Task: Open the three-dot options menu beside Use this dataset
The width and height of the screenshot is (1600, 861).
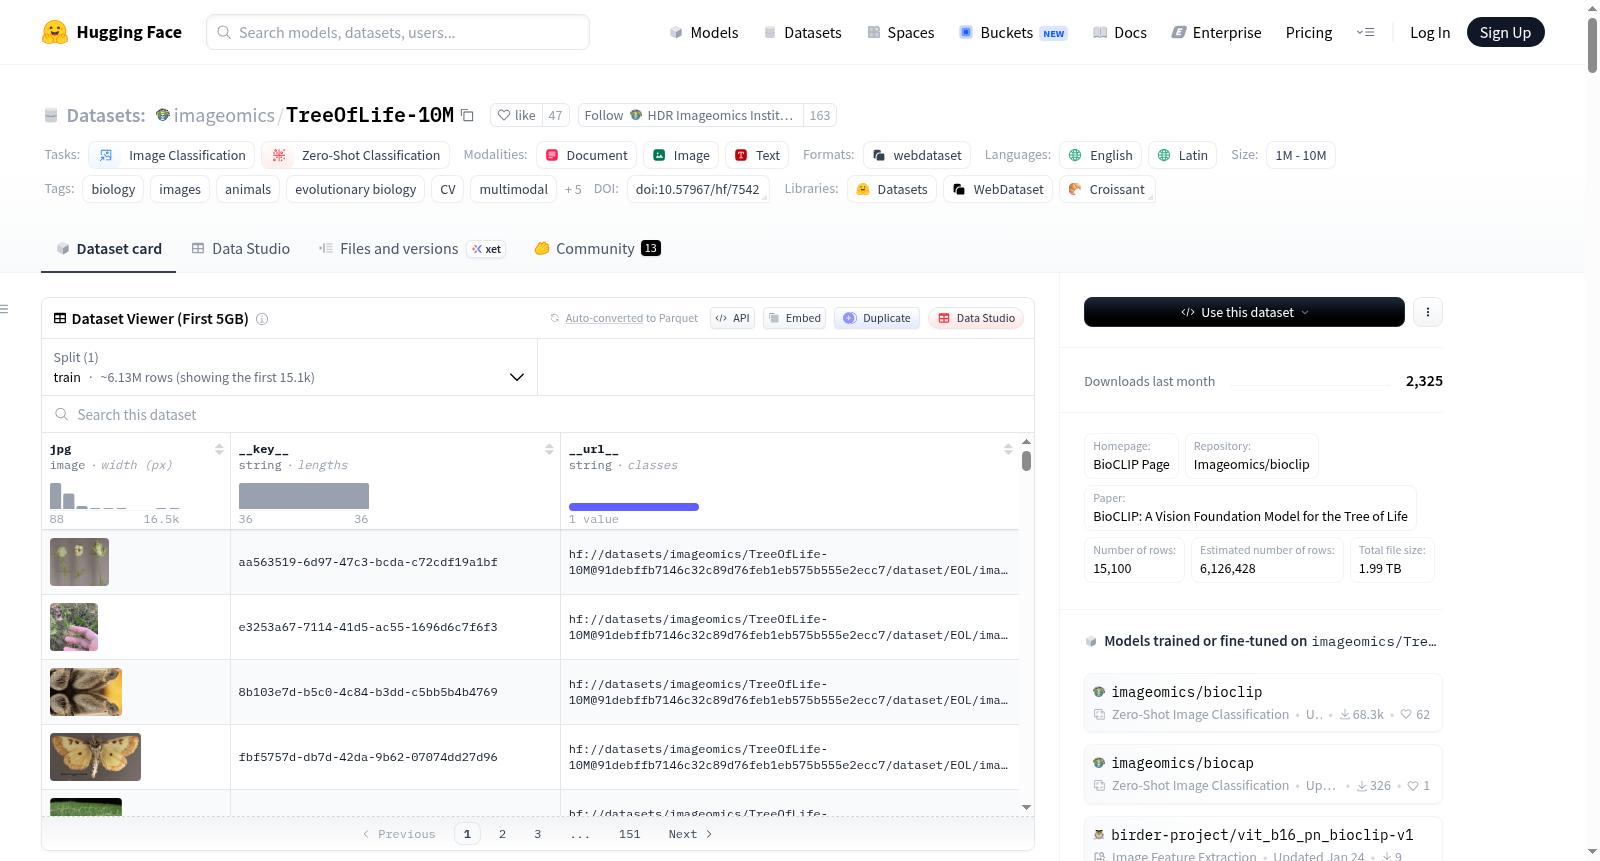Action: click(1428, 312)
